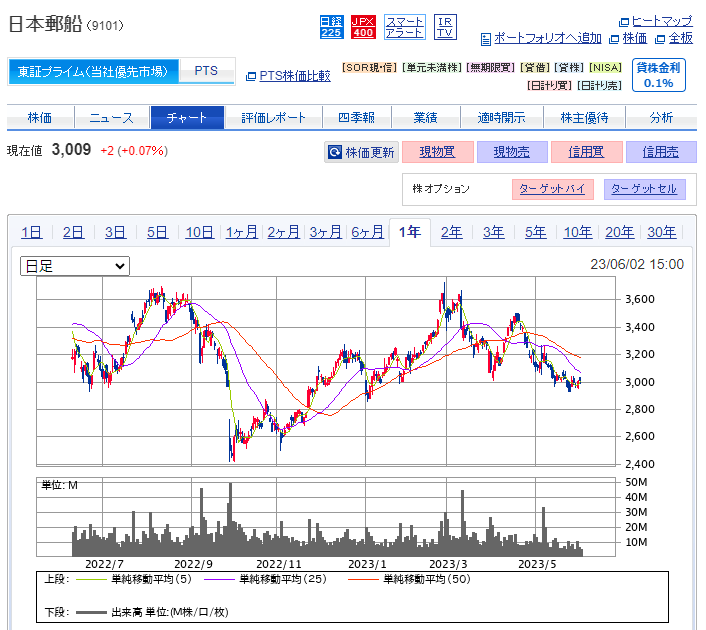Click the 現物買 button
The image size is (706, 630).
pyautogui.click(x=438, y=152)
